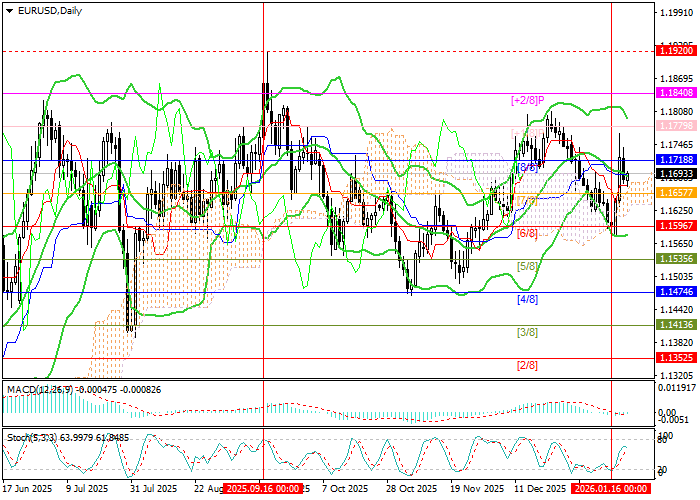700x500 pixels.
Task: Click the highlighted 2026.01.16 date marker
Action: [x=612, y=490]
